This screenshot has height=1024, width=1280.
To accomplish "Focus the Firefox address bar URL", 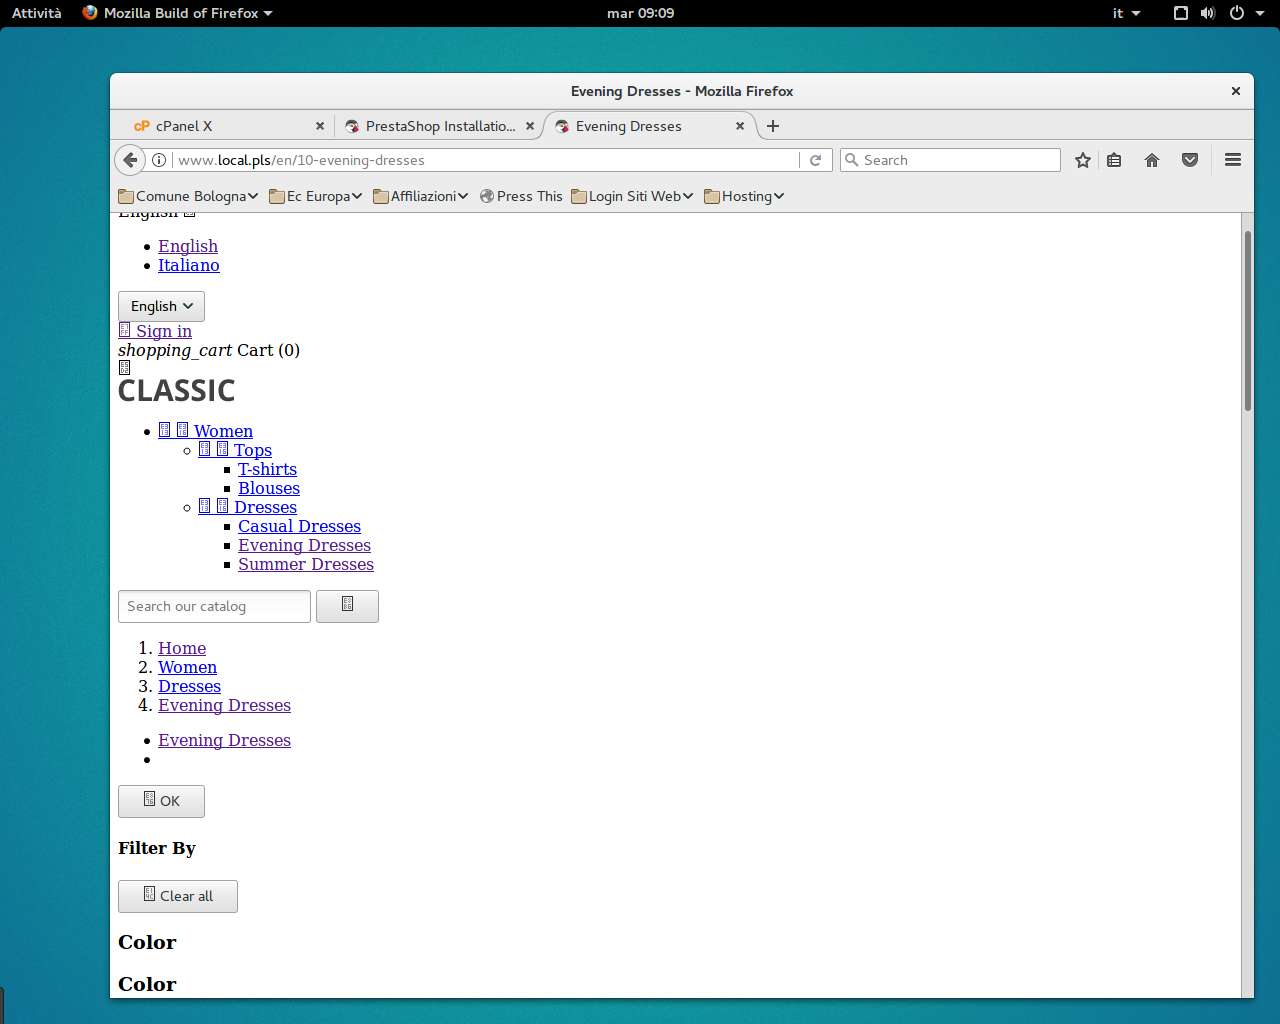I will point(486,160).
